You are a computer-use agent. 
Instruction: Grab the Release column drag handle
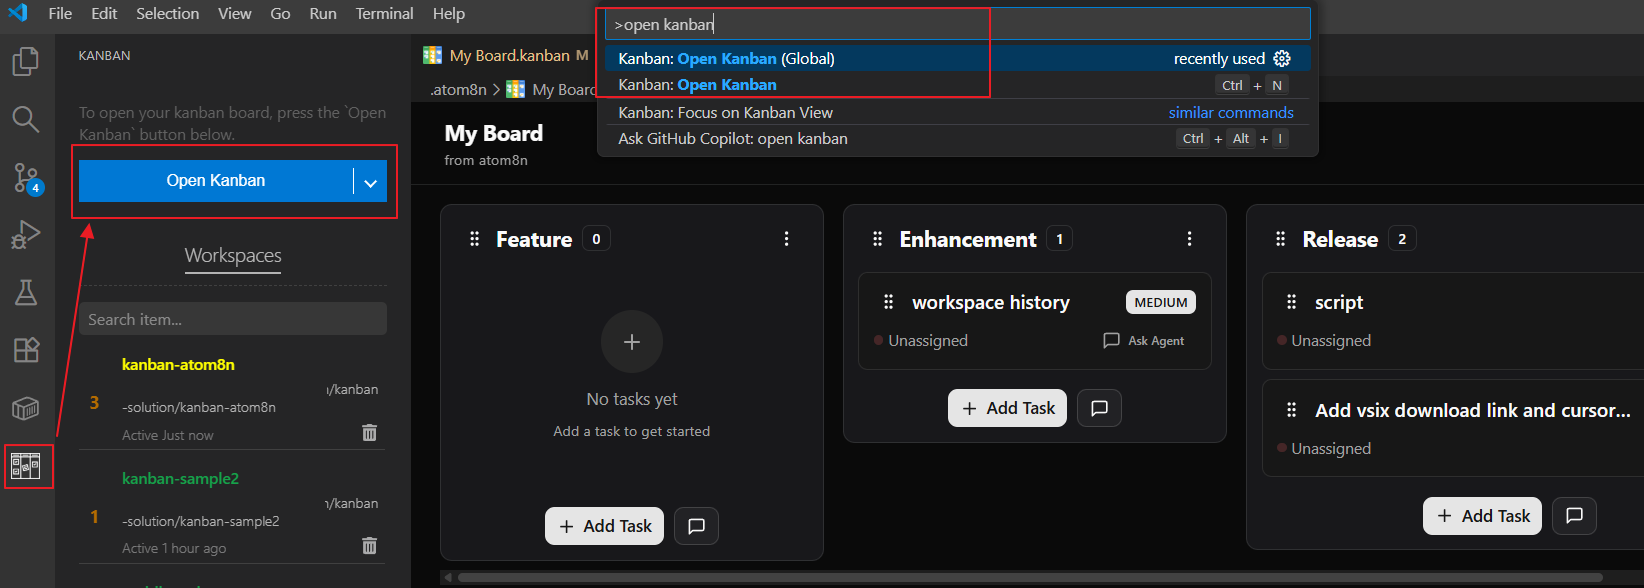point(1281,239)
